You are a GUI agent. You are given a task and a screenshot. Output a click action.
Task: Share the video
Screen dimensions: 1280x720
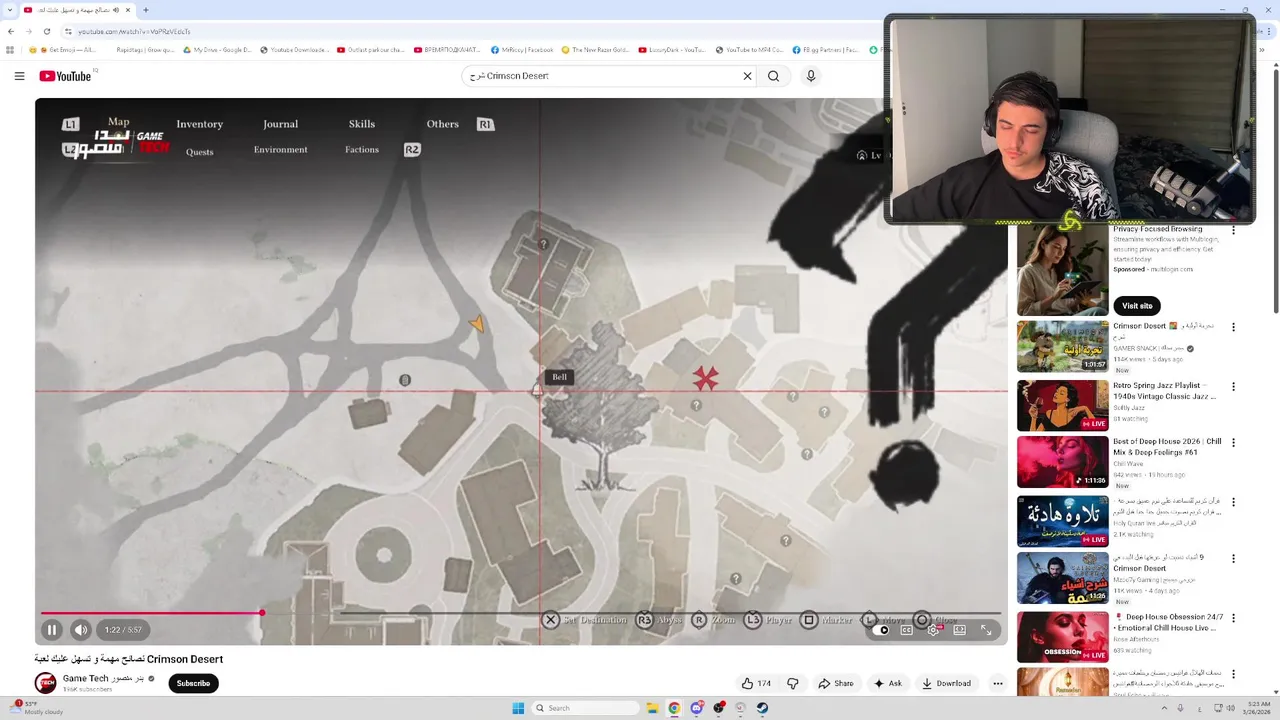coord(836,683)
